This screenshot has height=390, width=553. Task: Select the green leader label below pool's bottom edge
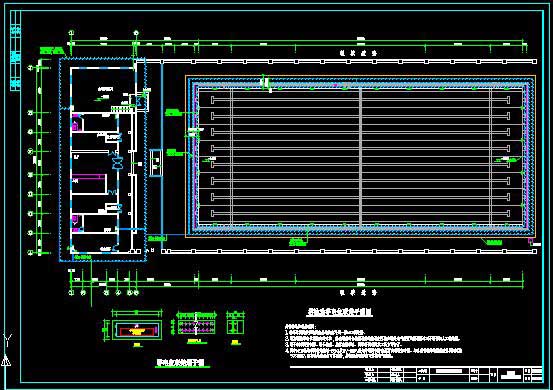(x=297, y=242)
